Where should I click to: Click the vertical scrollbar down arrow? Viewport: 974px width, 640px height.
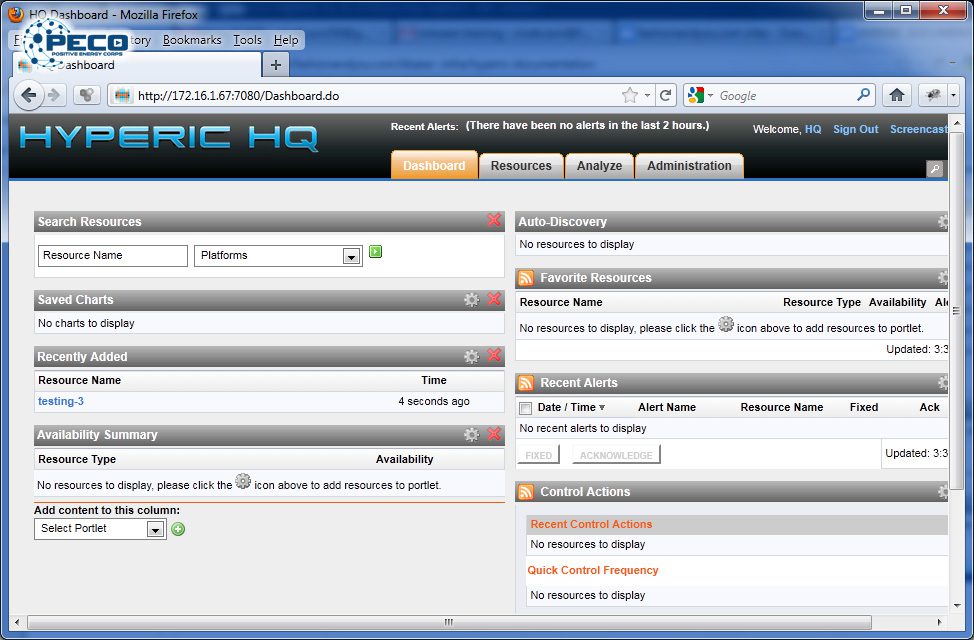956,605
